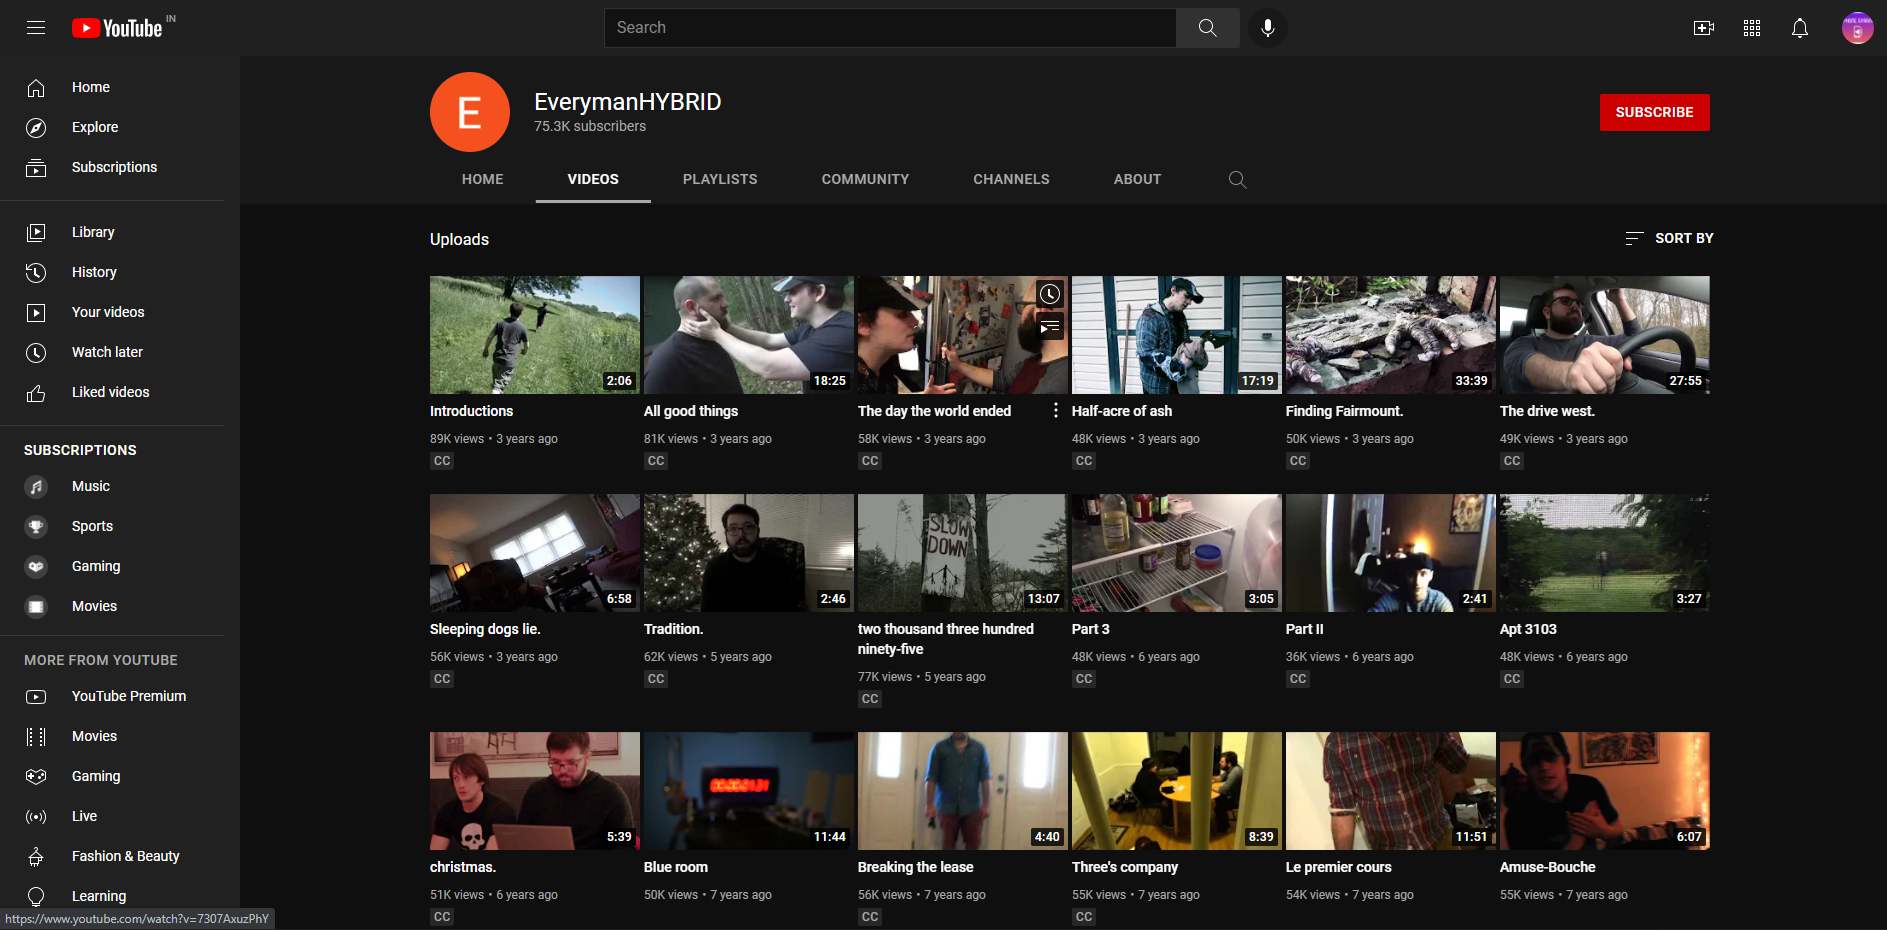
Task: Click the Your videos icon
Action: tap(36, 312)
